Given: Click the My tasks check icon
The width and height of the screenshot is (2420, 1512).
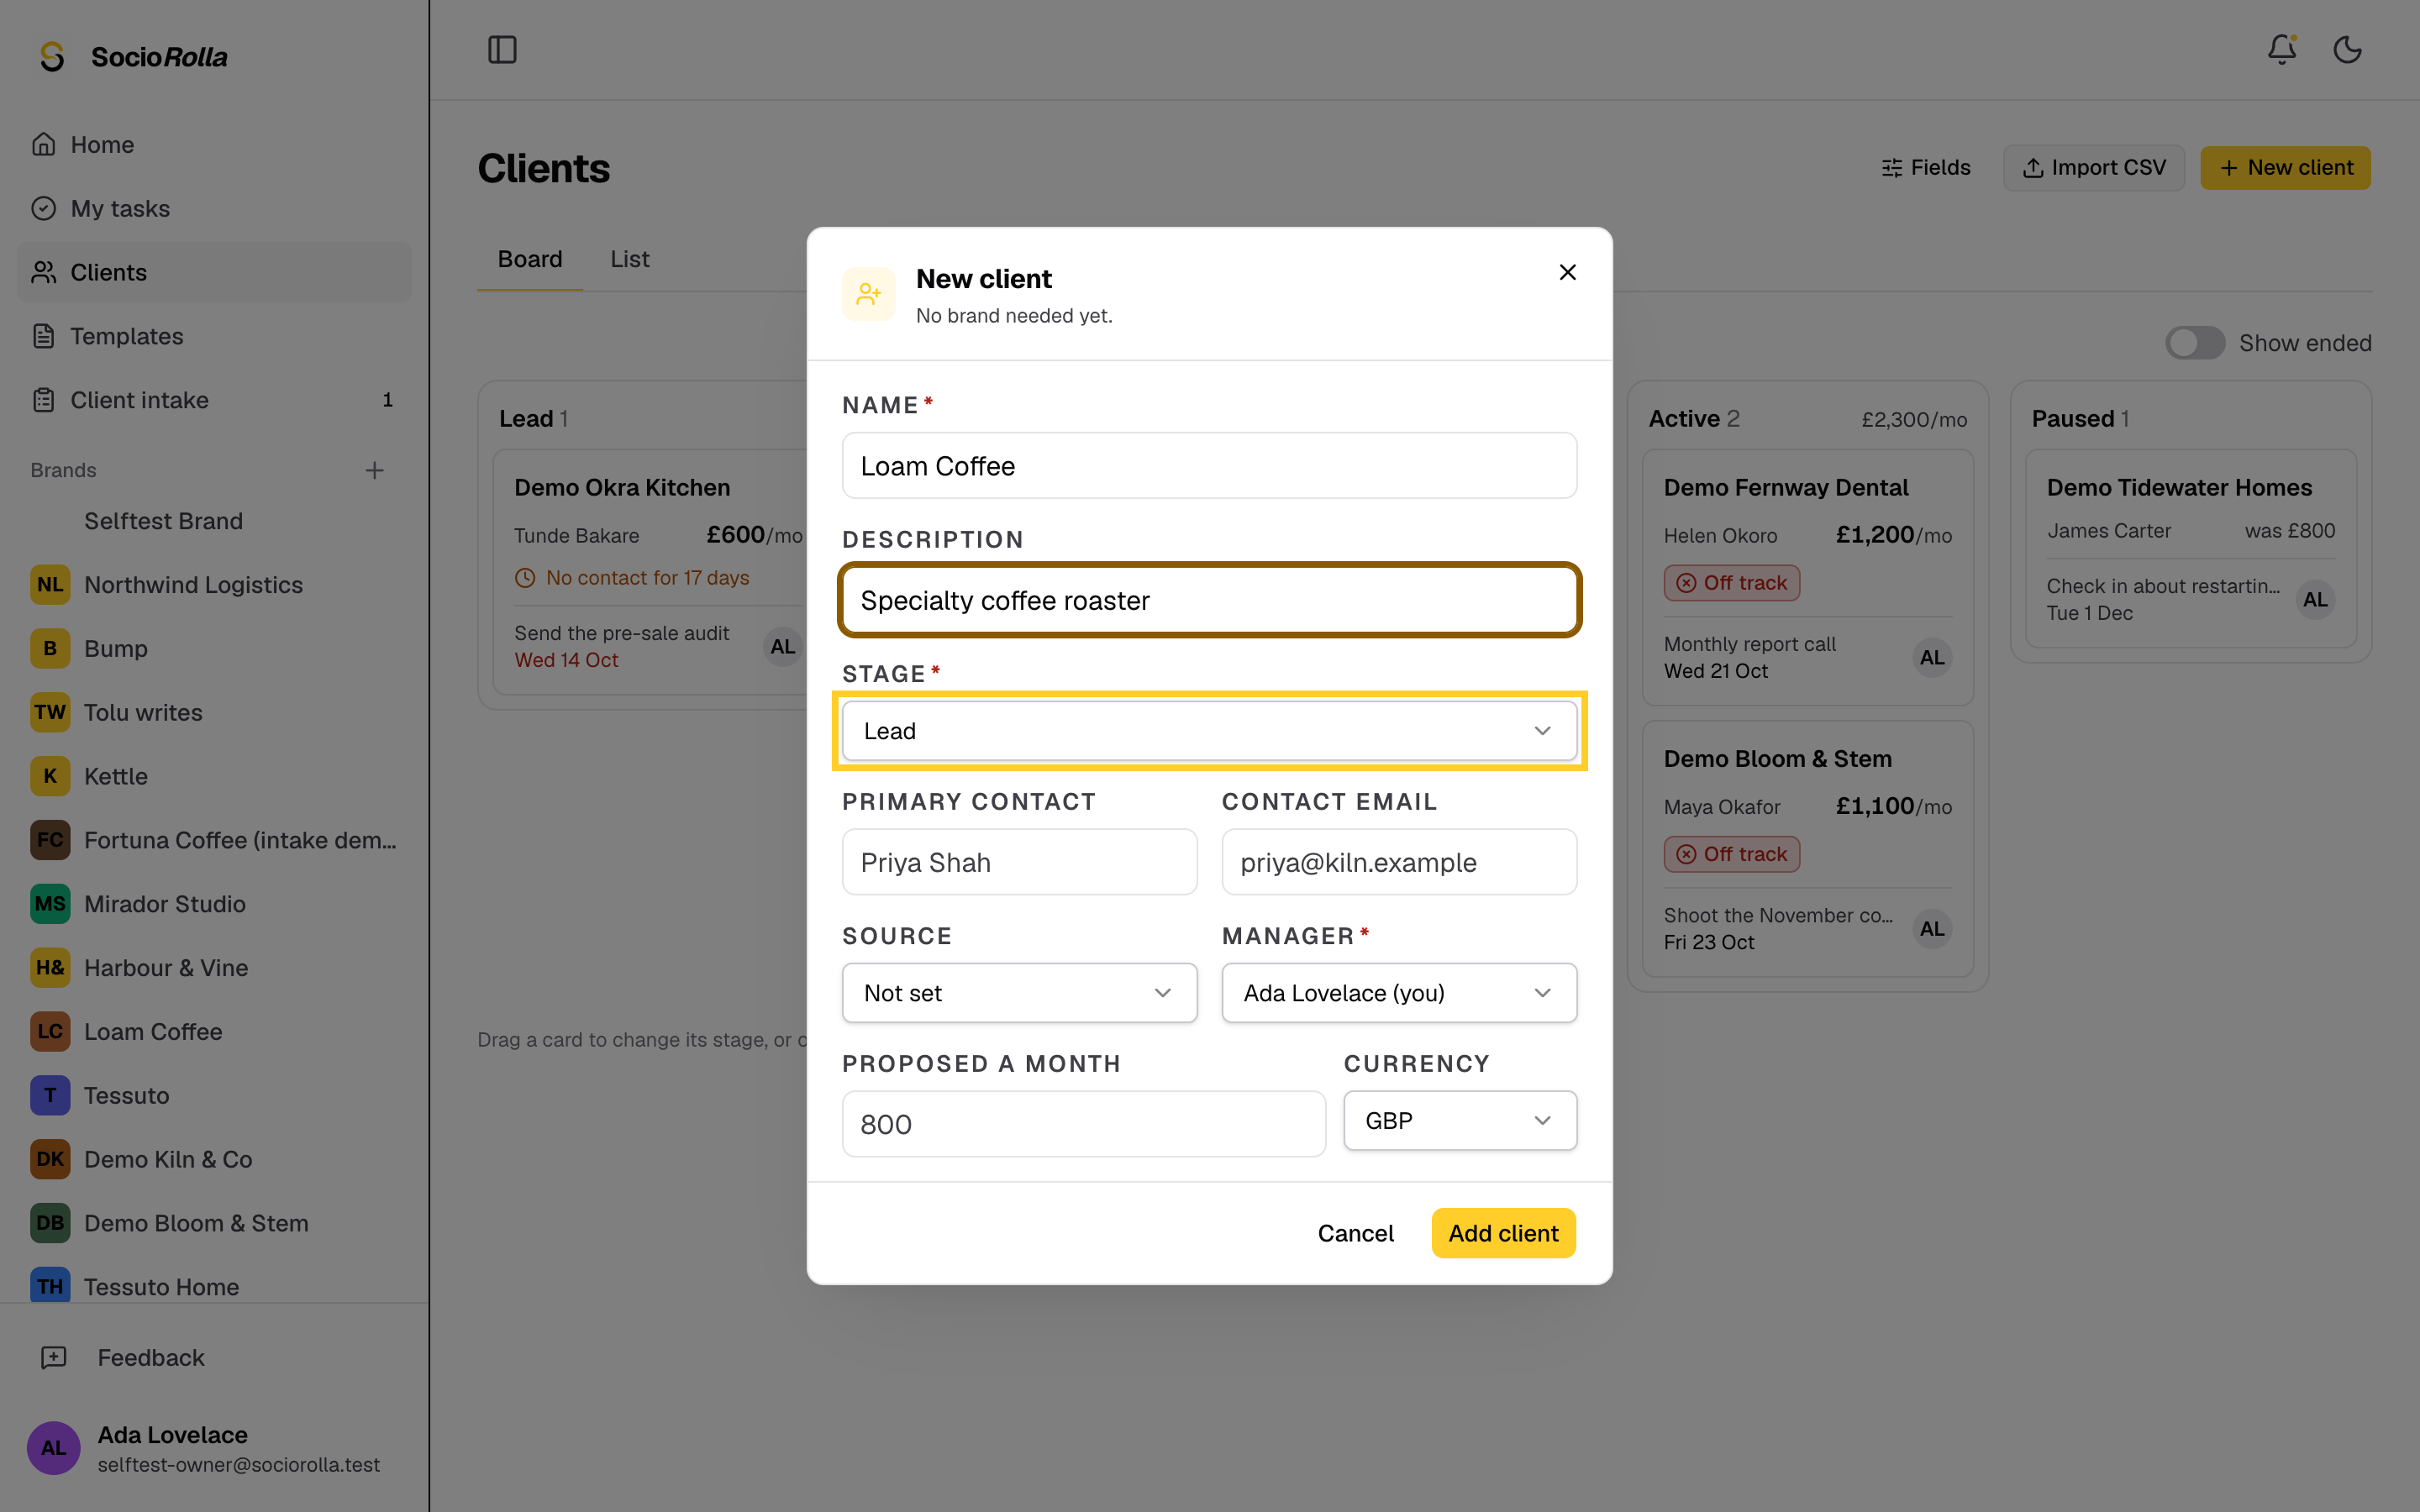Looking at the screenshot, I should tap(43, 208).
